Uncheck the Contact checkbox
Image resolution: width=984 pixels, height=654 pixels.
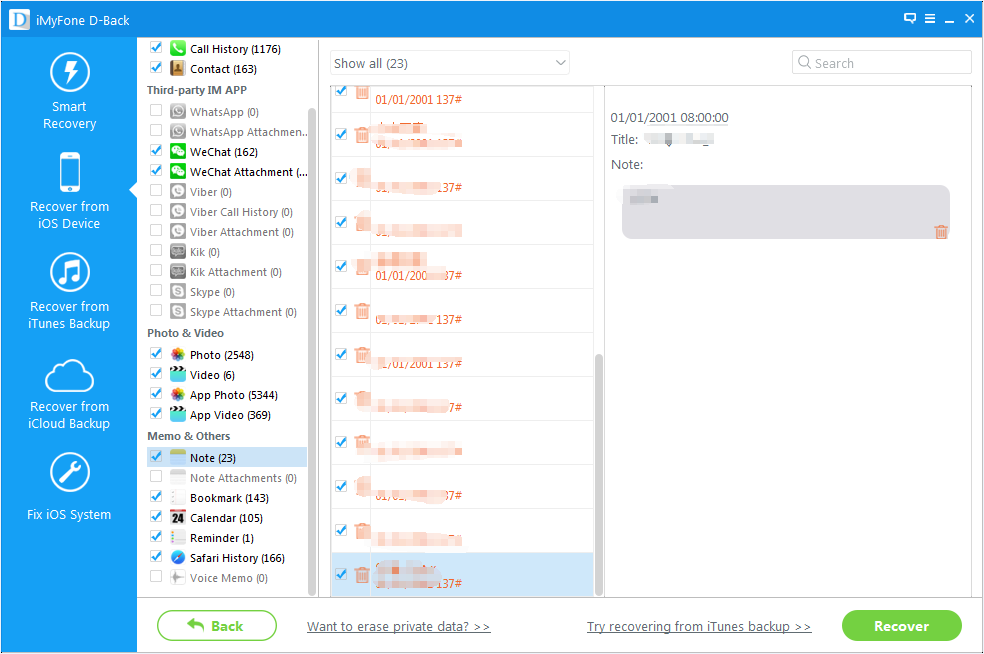[x=156, y=68]
